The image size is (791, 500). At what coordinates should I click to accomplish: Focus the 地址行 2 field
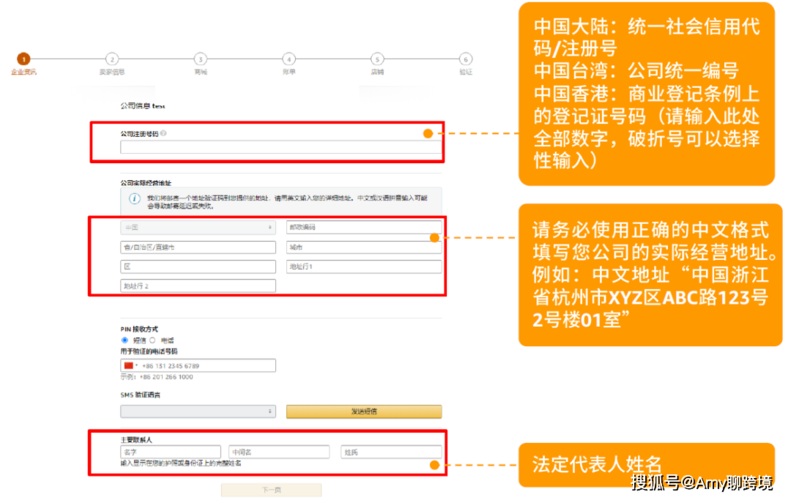tap(198, 286)
